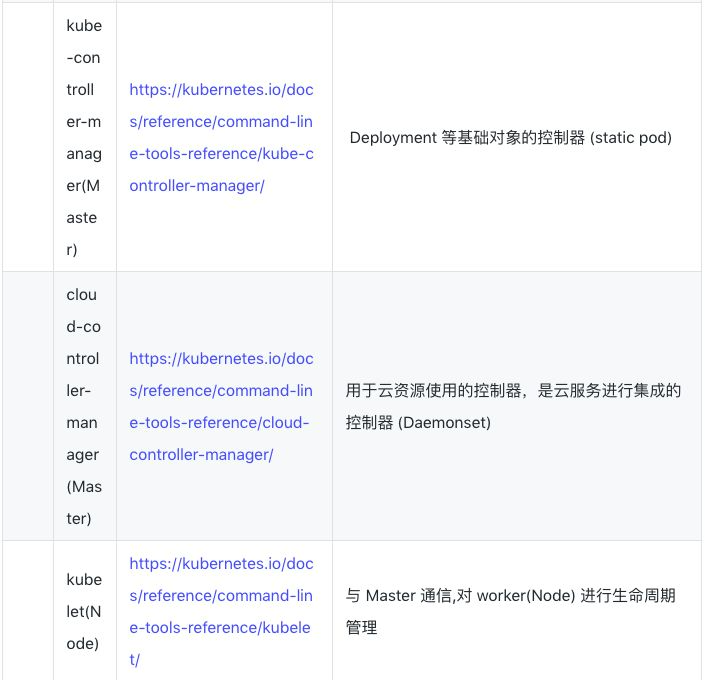Select the kubelet(Node) cell text
The image size is (705, 680).
pos(84,611)
